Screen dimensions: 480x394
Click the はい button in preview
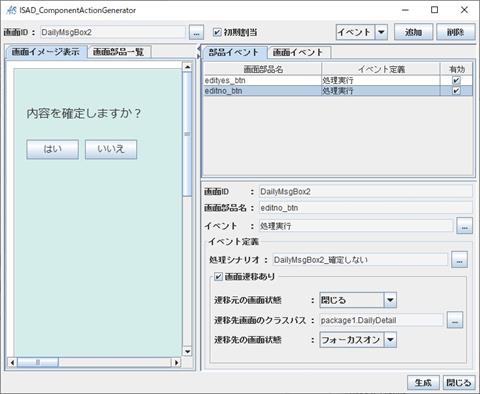pos(53,149)
